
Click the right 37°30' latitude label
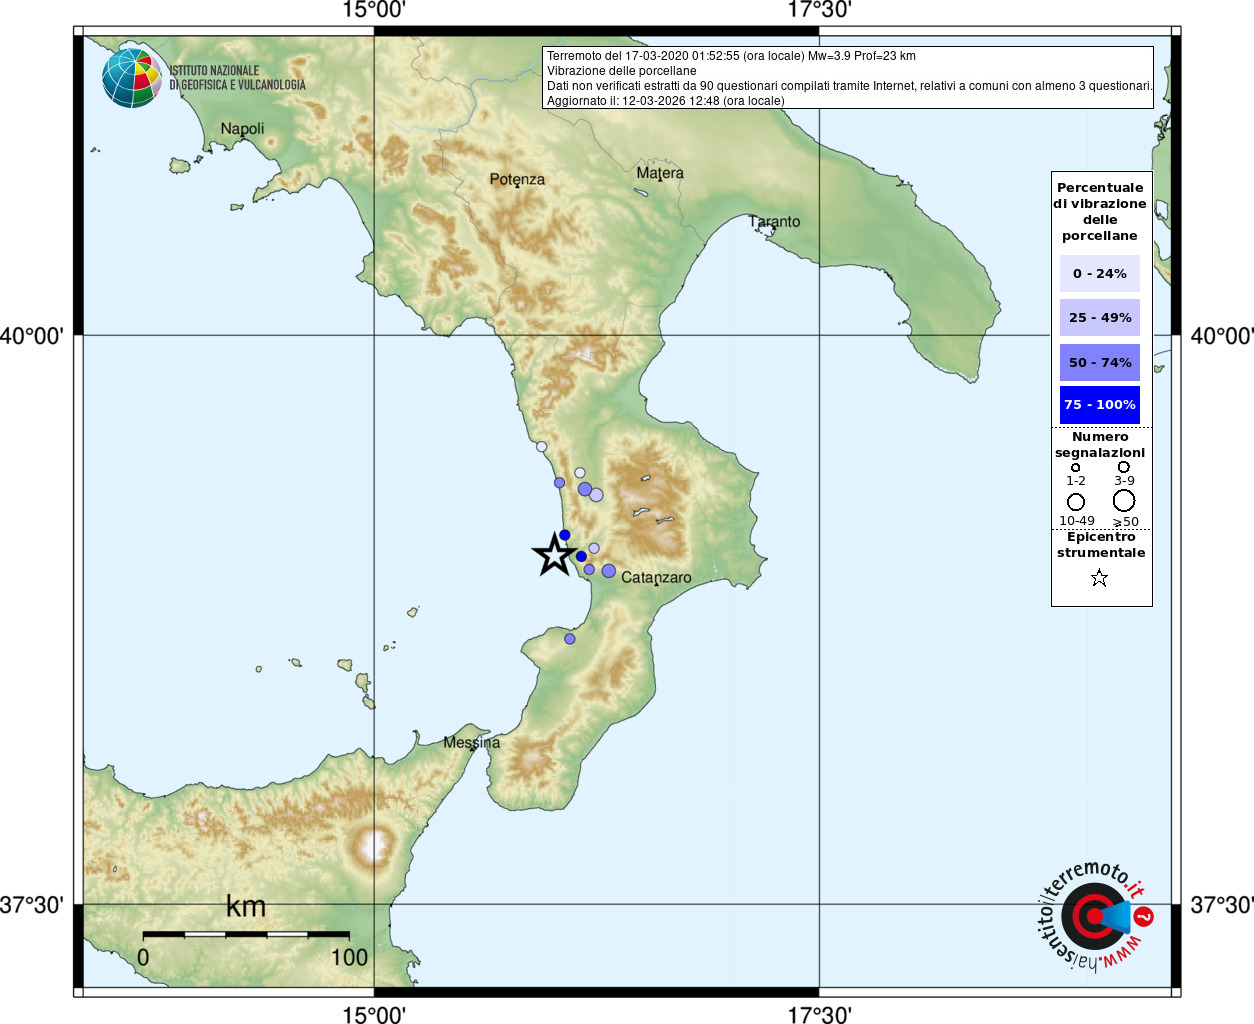(1222, 905)
